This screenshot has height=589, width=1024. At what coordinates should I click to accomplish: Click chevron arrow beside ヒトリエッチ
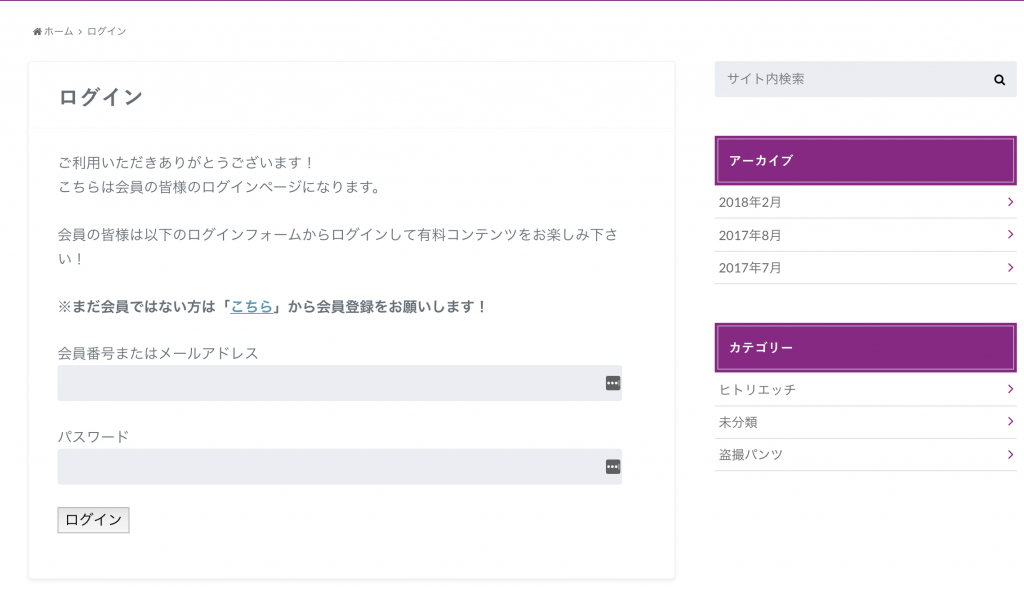click(x=1010, y=389)
